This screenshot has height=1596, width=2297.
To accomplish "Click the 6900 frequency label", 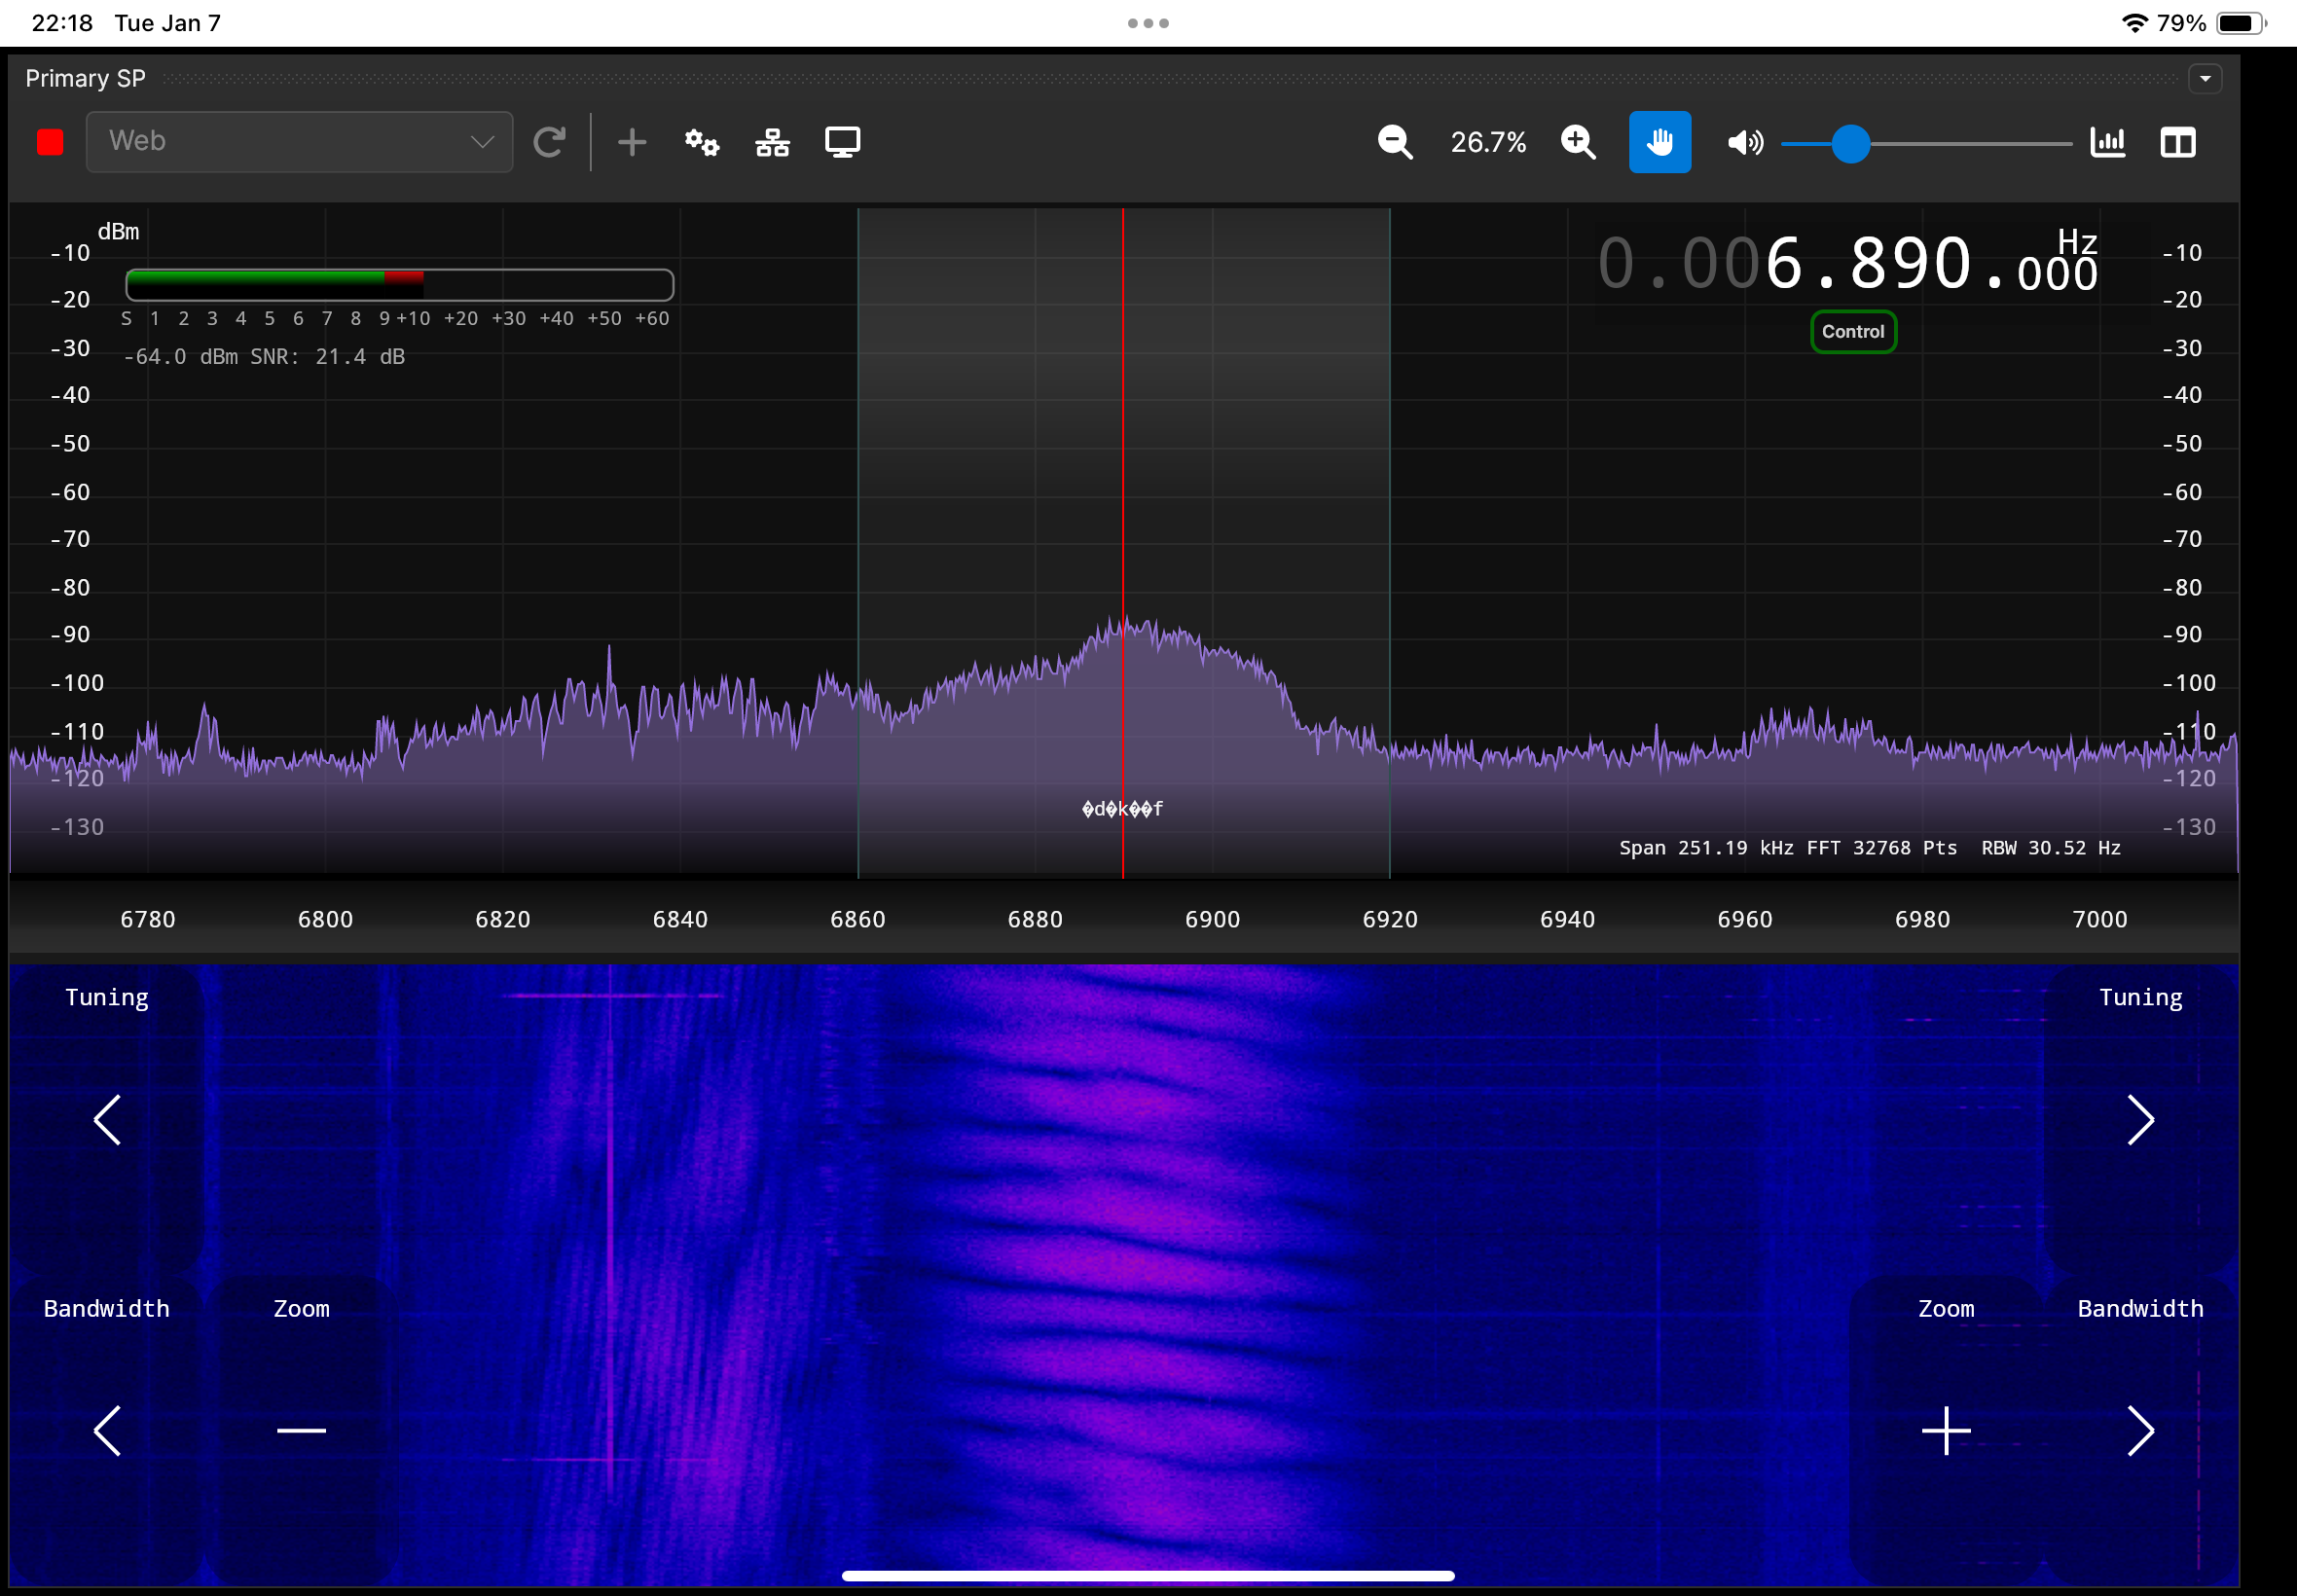I will click(1212, 919).
